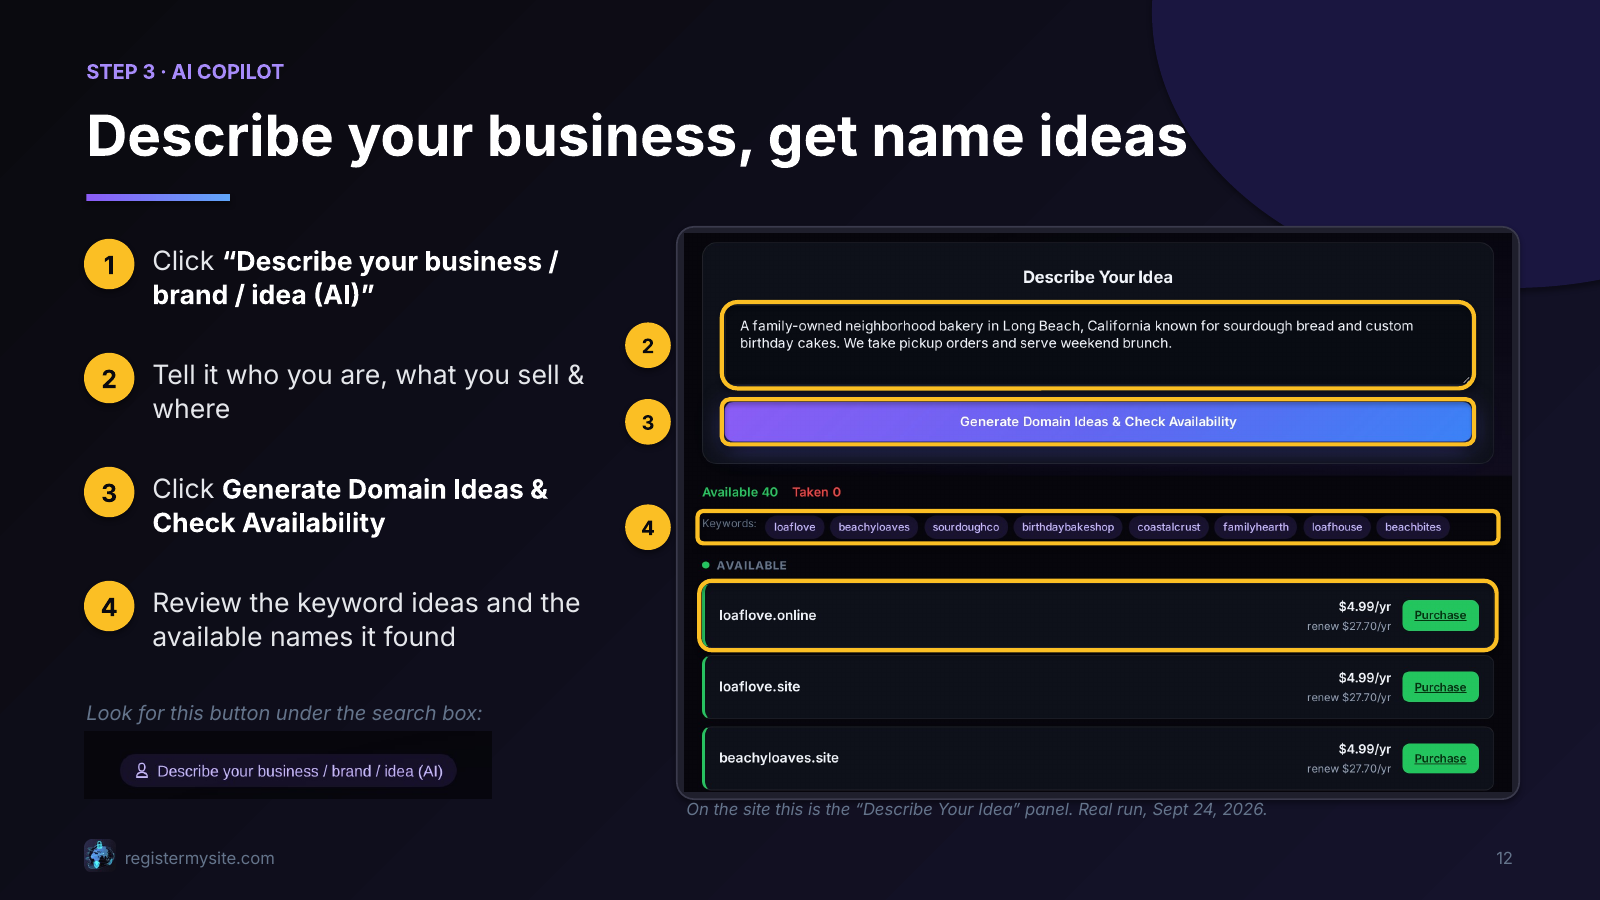Click the renew $27.70/yr text for loaflove.site
This screenshot has width=1600, height=900.
(1349, 697)
